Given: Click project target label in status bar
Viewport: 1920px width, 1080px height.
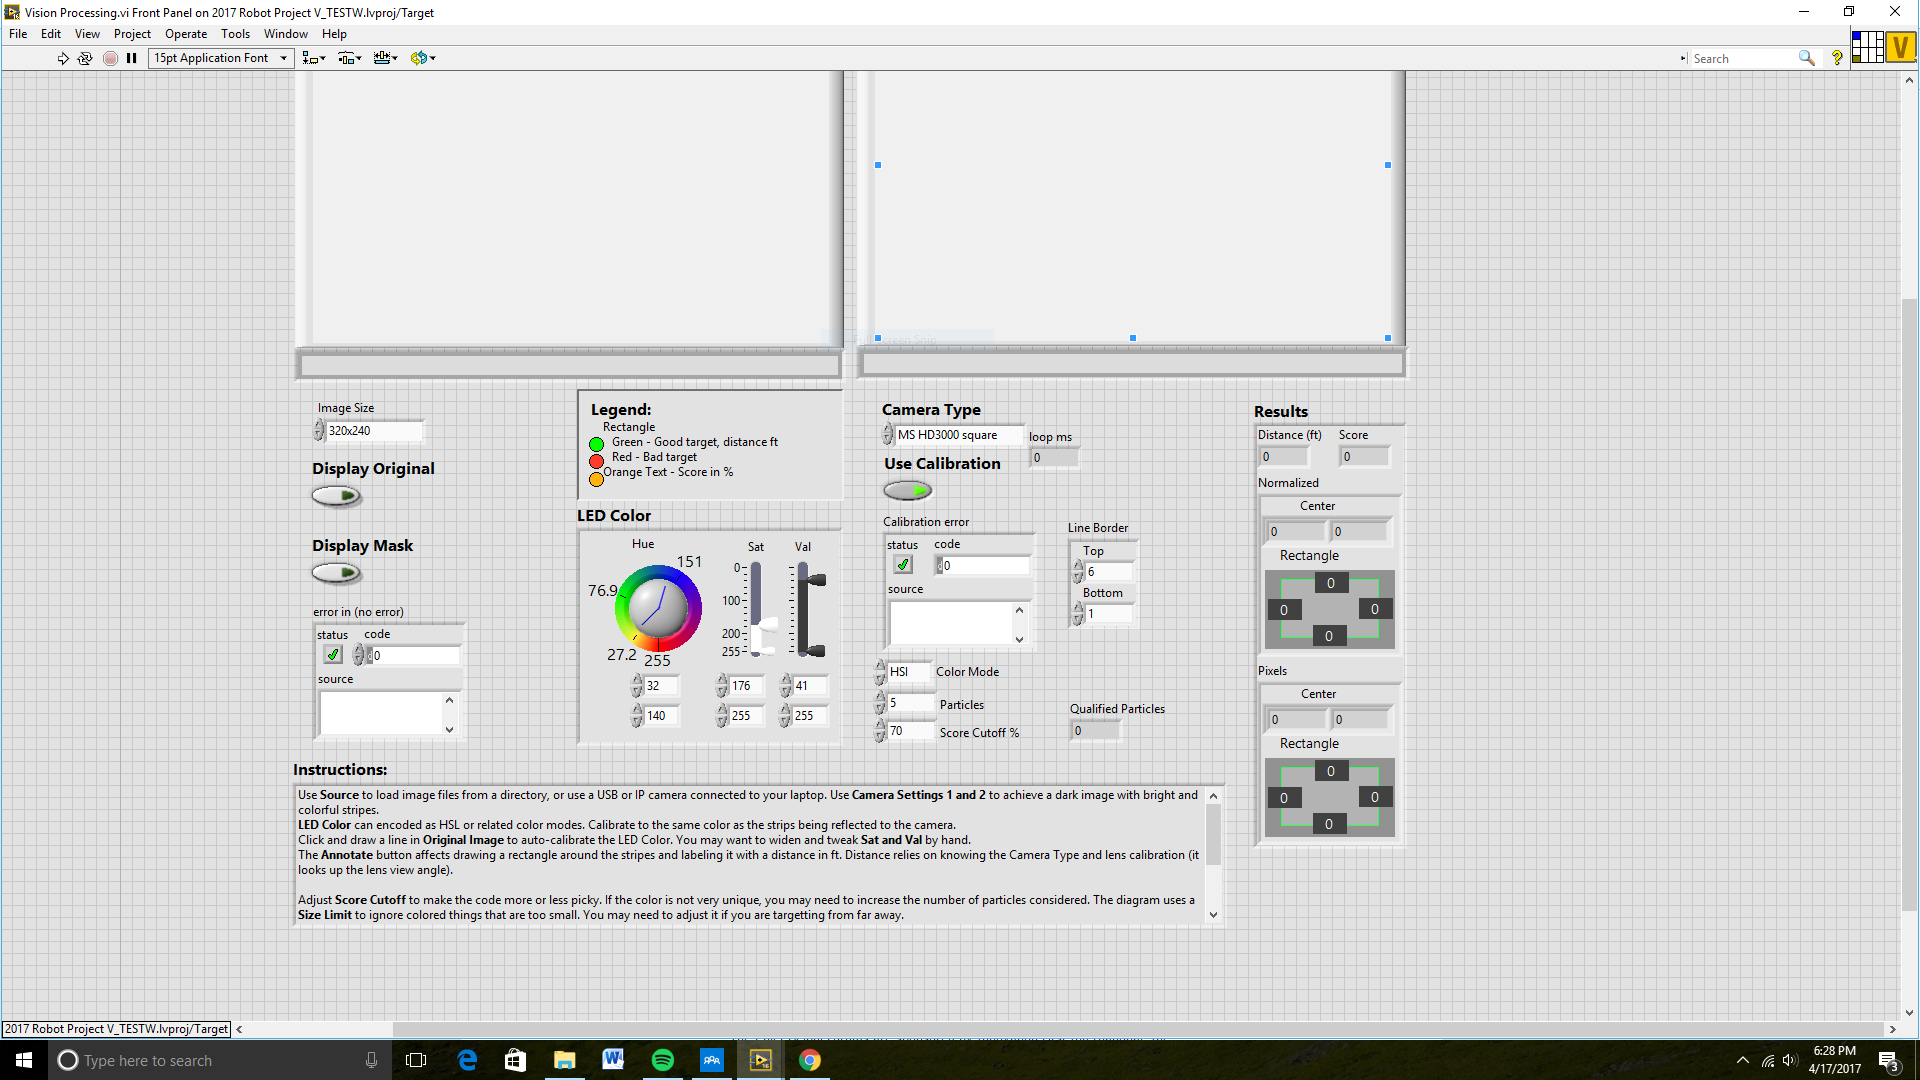Looking at the screenshot, I should coord(116,1029).
